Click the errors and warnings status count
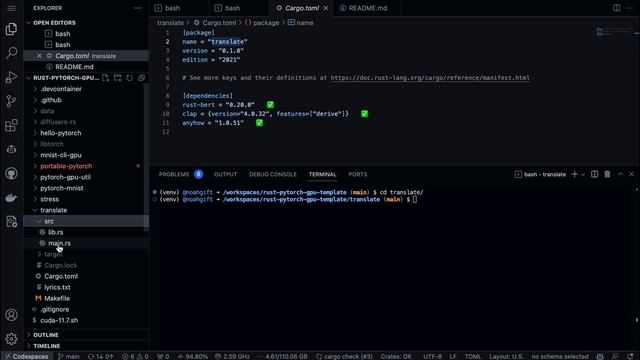This screenshot has height=360, width=640. (136, 356)
